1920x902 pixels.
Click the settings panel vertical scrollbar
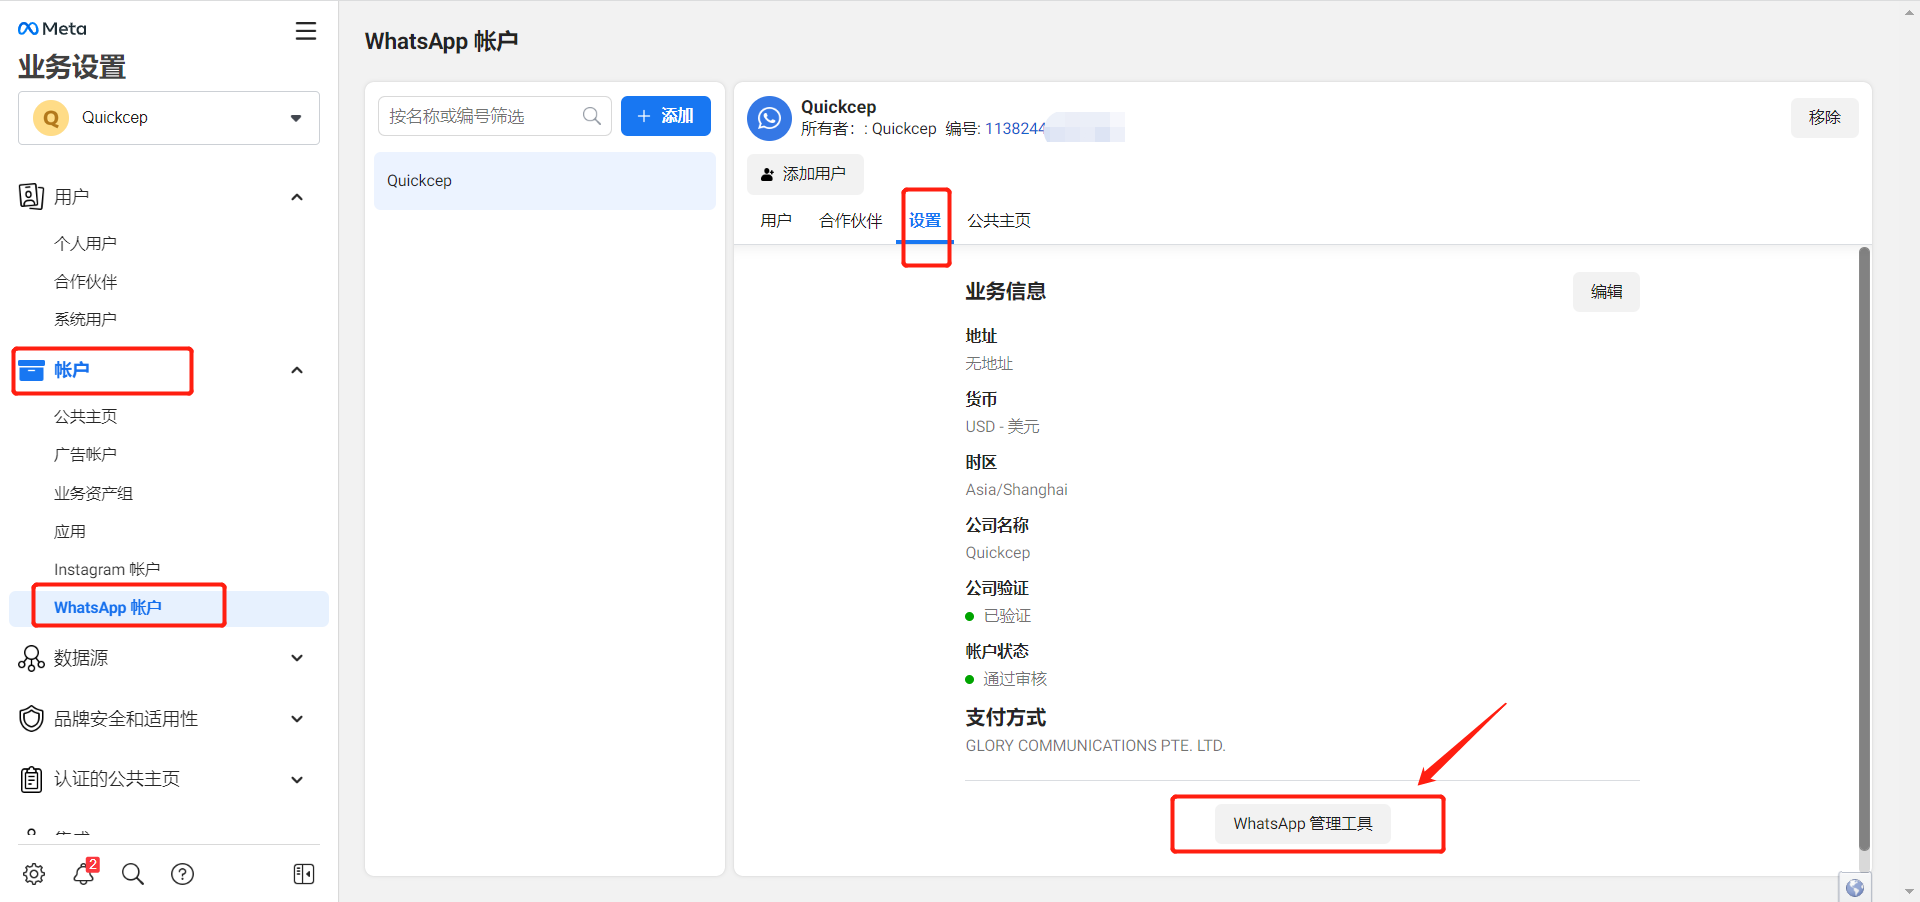1864,549
